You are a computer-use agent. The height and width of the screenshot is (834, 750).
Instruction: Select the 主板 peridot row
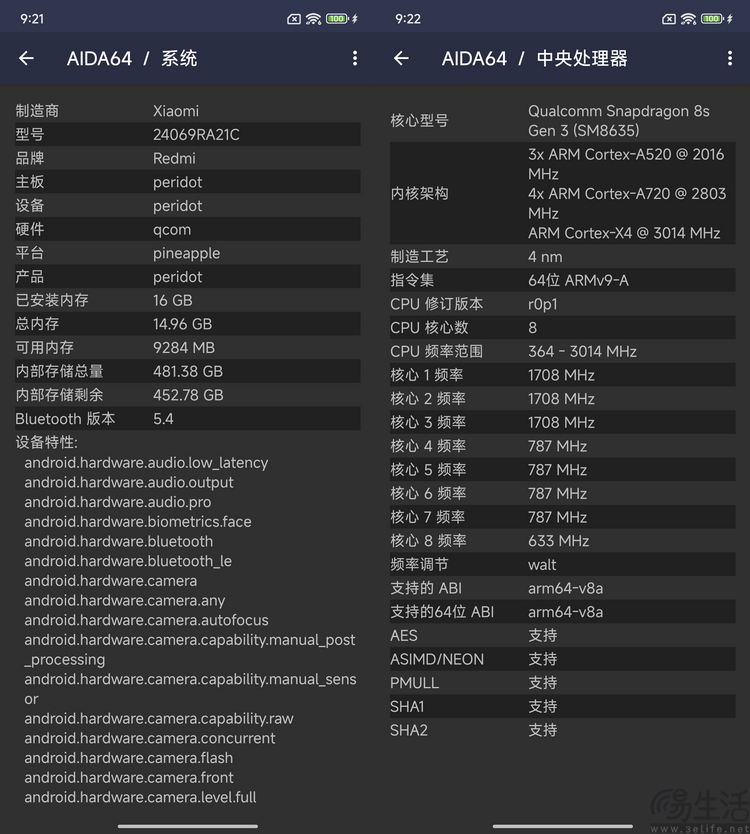click(x=187, y=182)
